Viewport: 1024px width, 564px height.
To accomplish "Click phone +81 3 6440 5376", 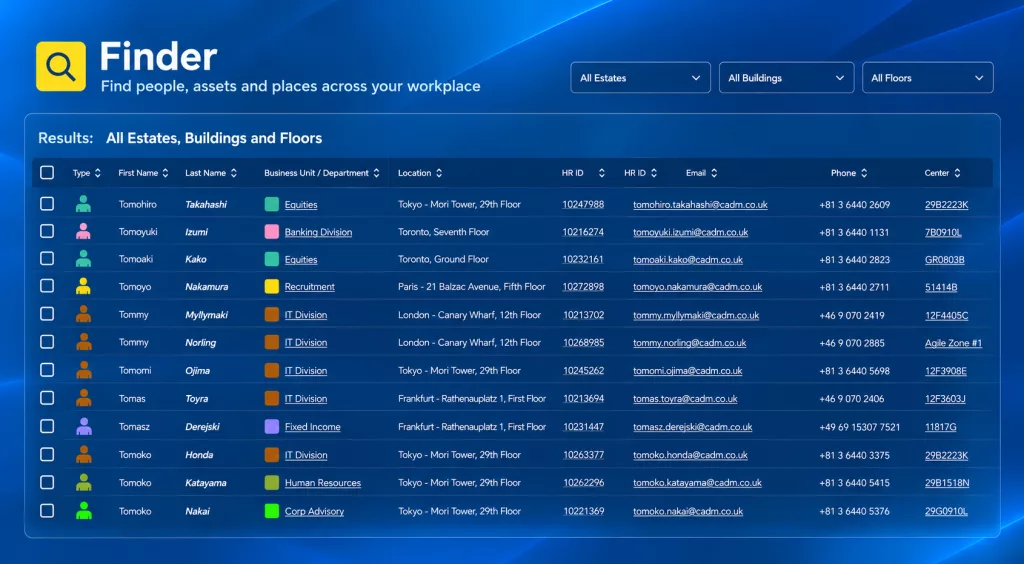I will tap(854, 511).
